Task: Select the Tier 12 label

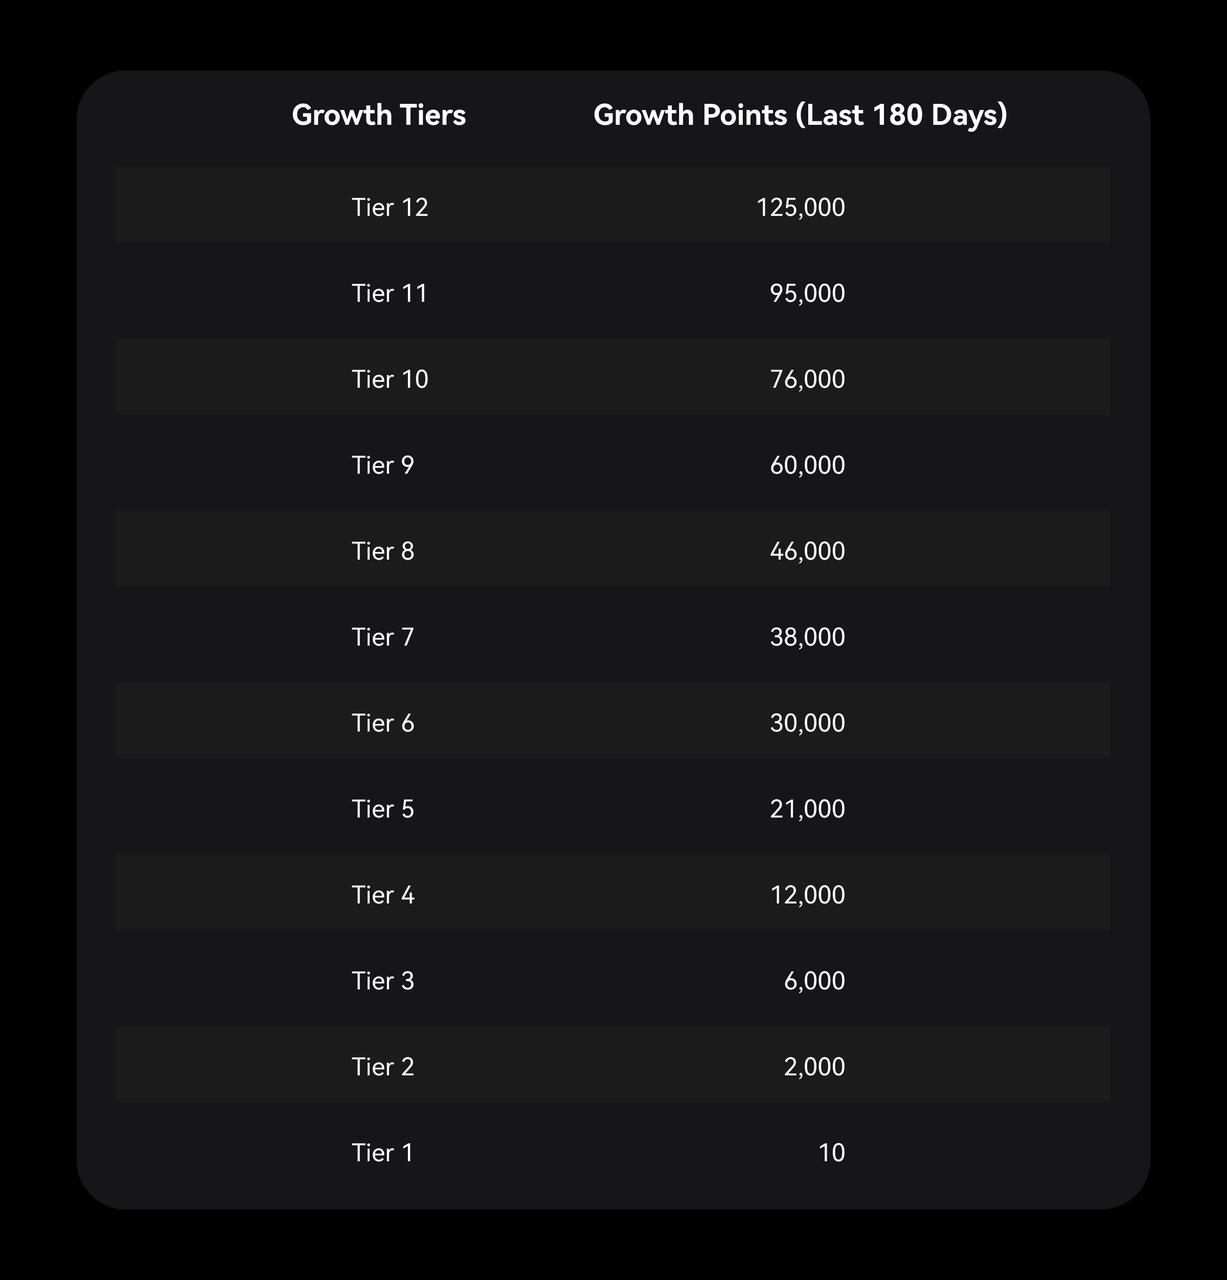Action: 390,207
